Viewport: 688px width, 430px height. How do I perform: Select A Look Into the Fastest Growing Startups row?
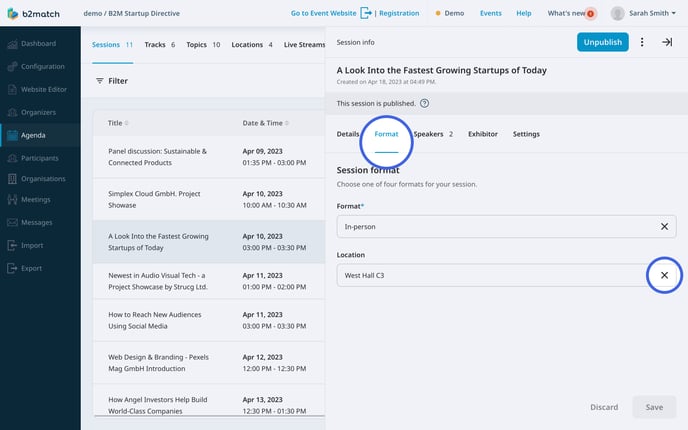click(x=209, y=242)
